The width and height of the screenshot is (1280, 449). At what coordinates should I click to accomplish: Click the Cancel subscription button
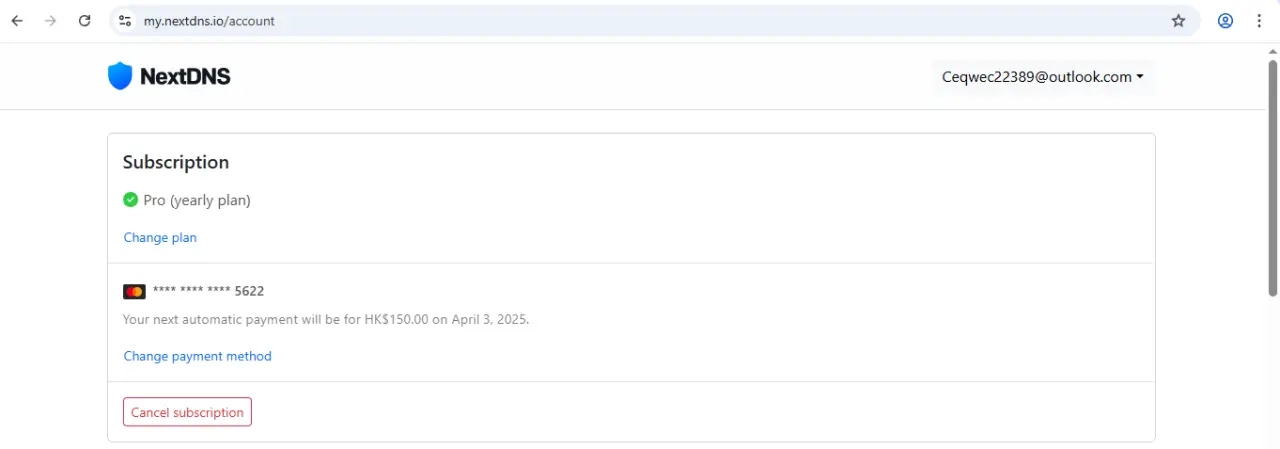click(187, 412)
